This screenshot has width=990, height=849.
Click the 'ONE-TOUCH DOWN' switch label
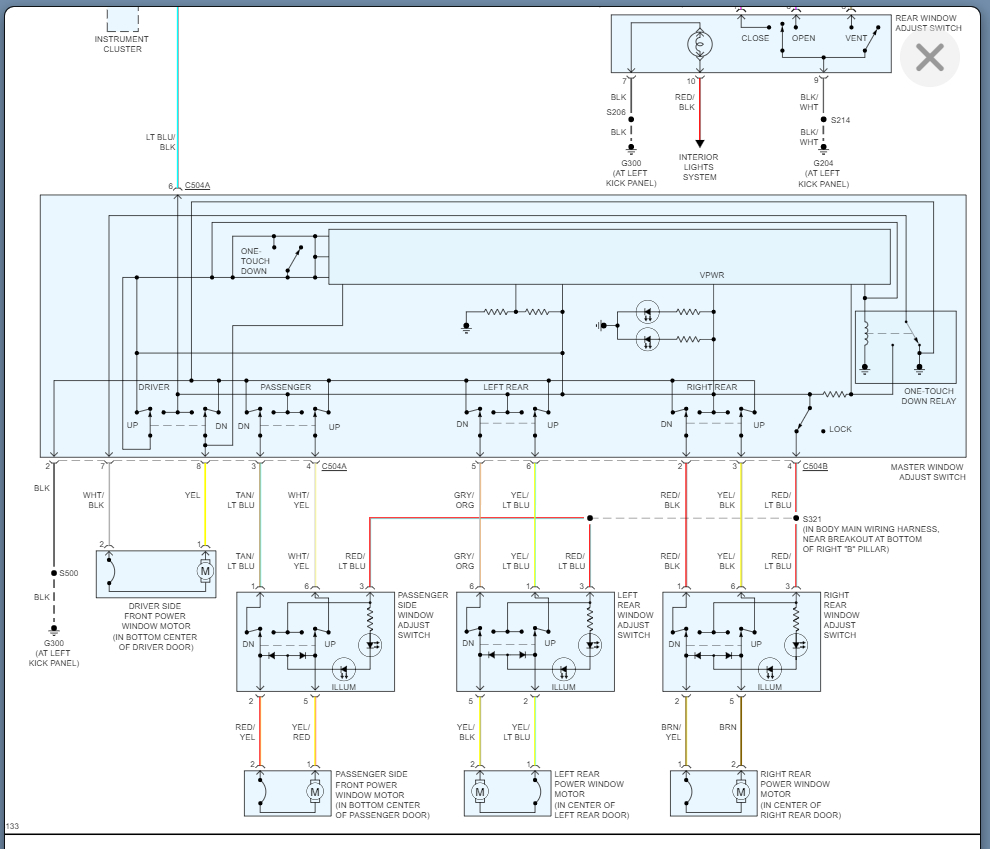pos(254,261)
